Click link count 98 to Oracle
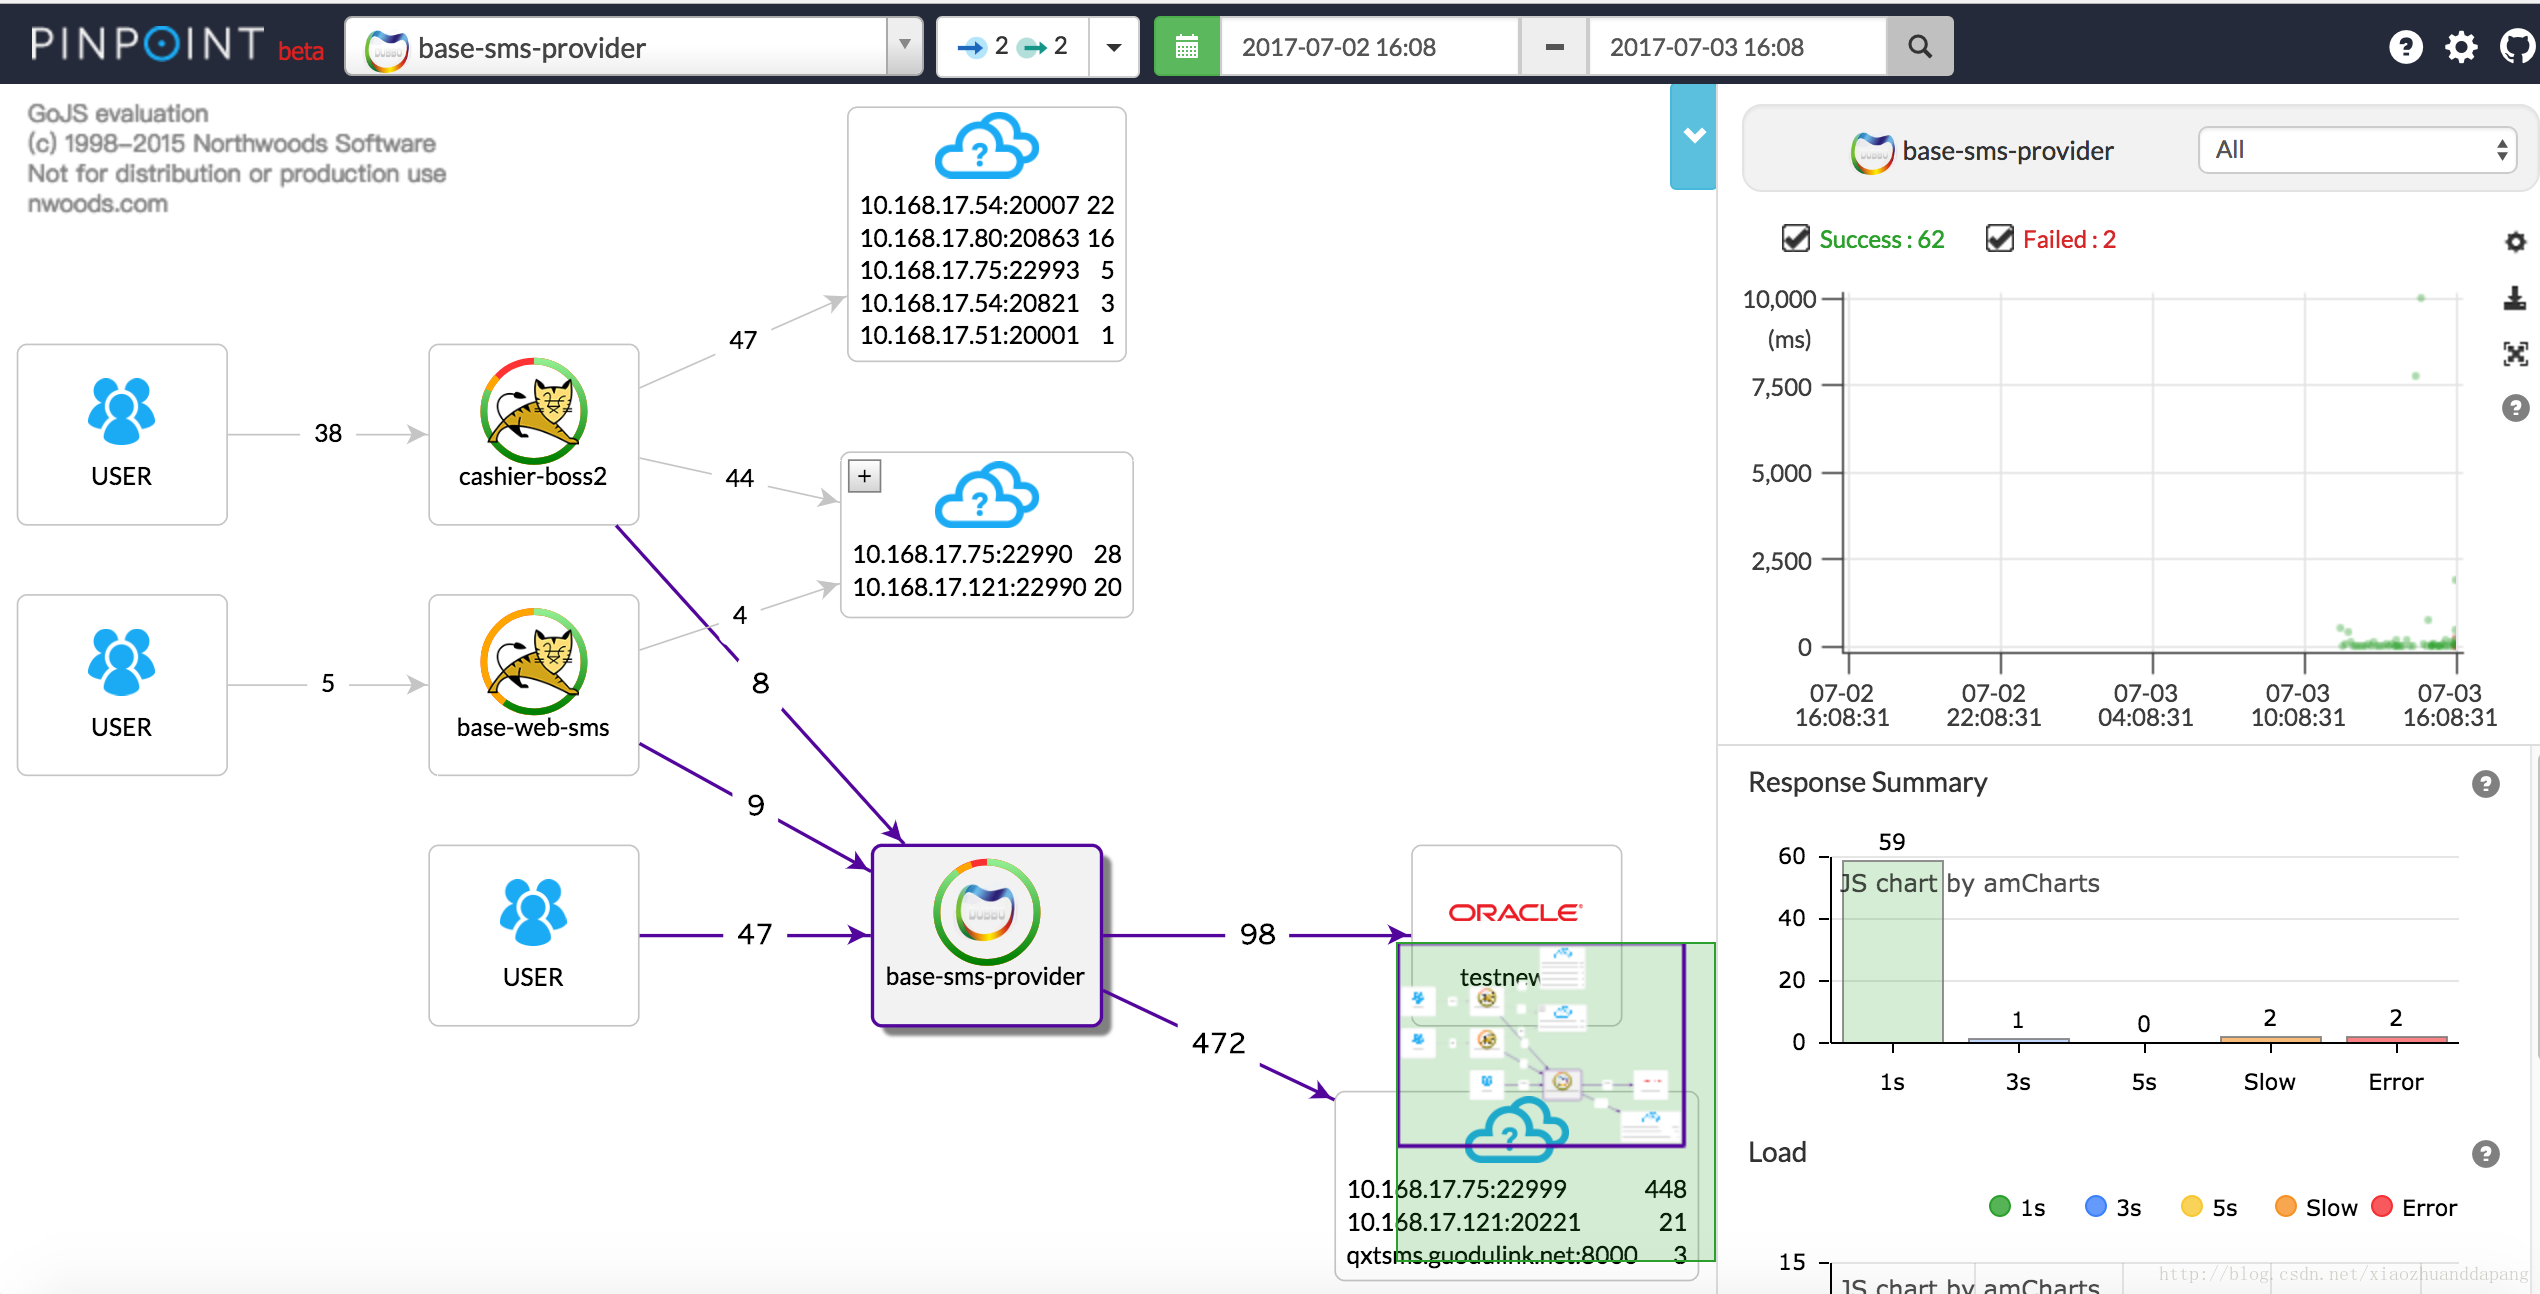Viewport: 2540px width, 1294px height. point(1257,934)
